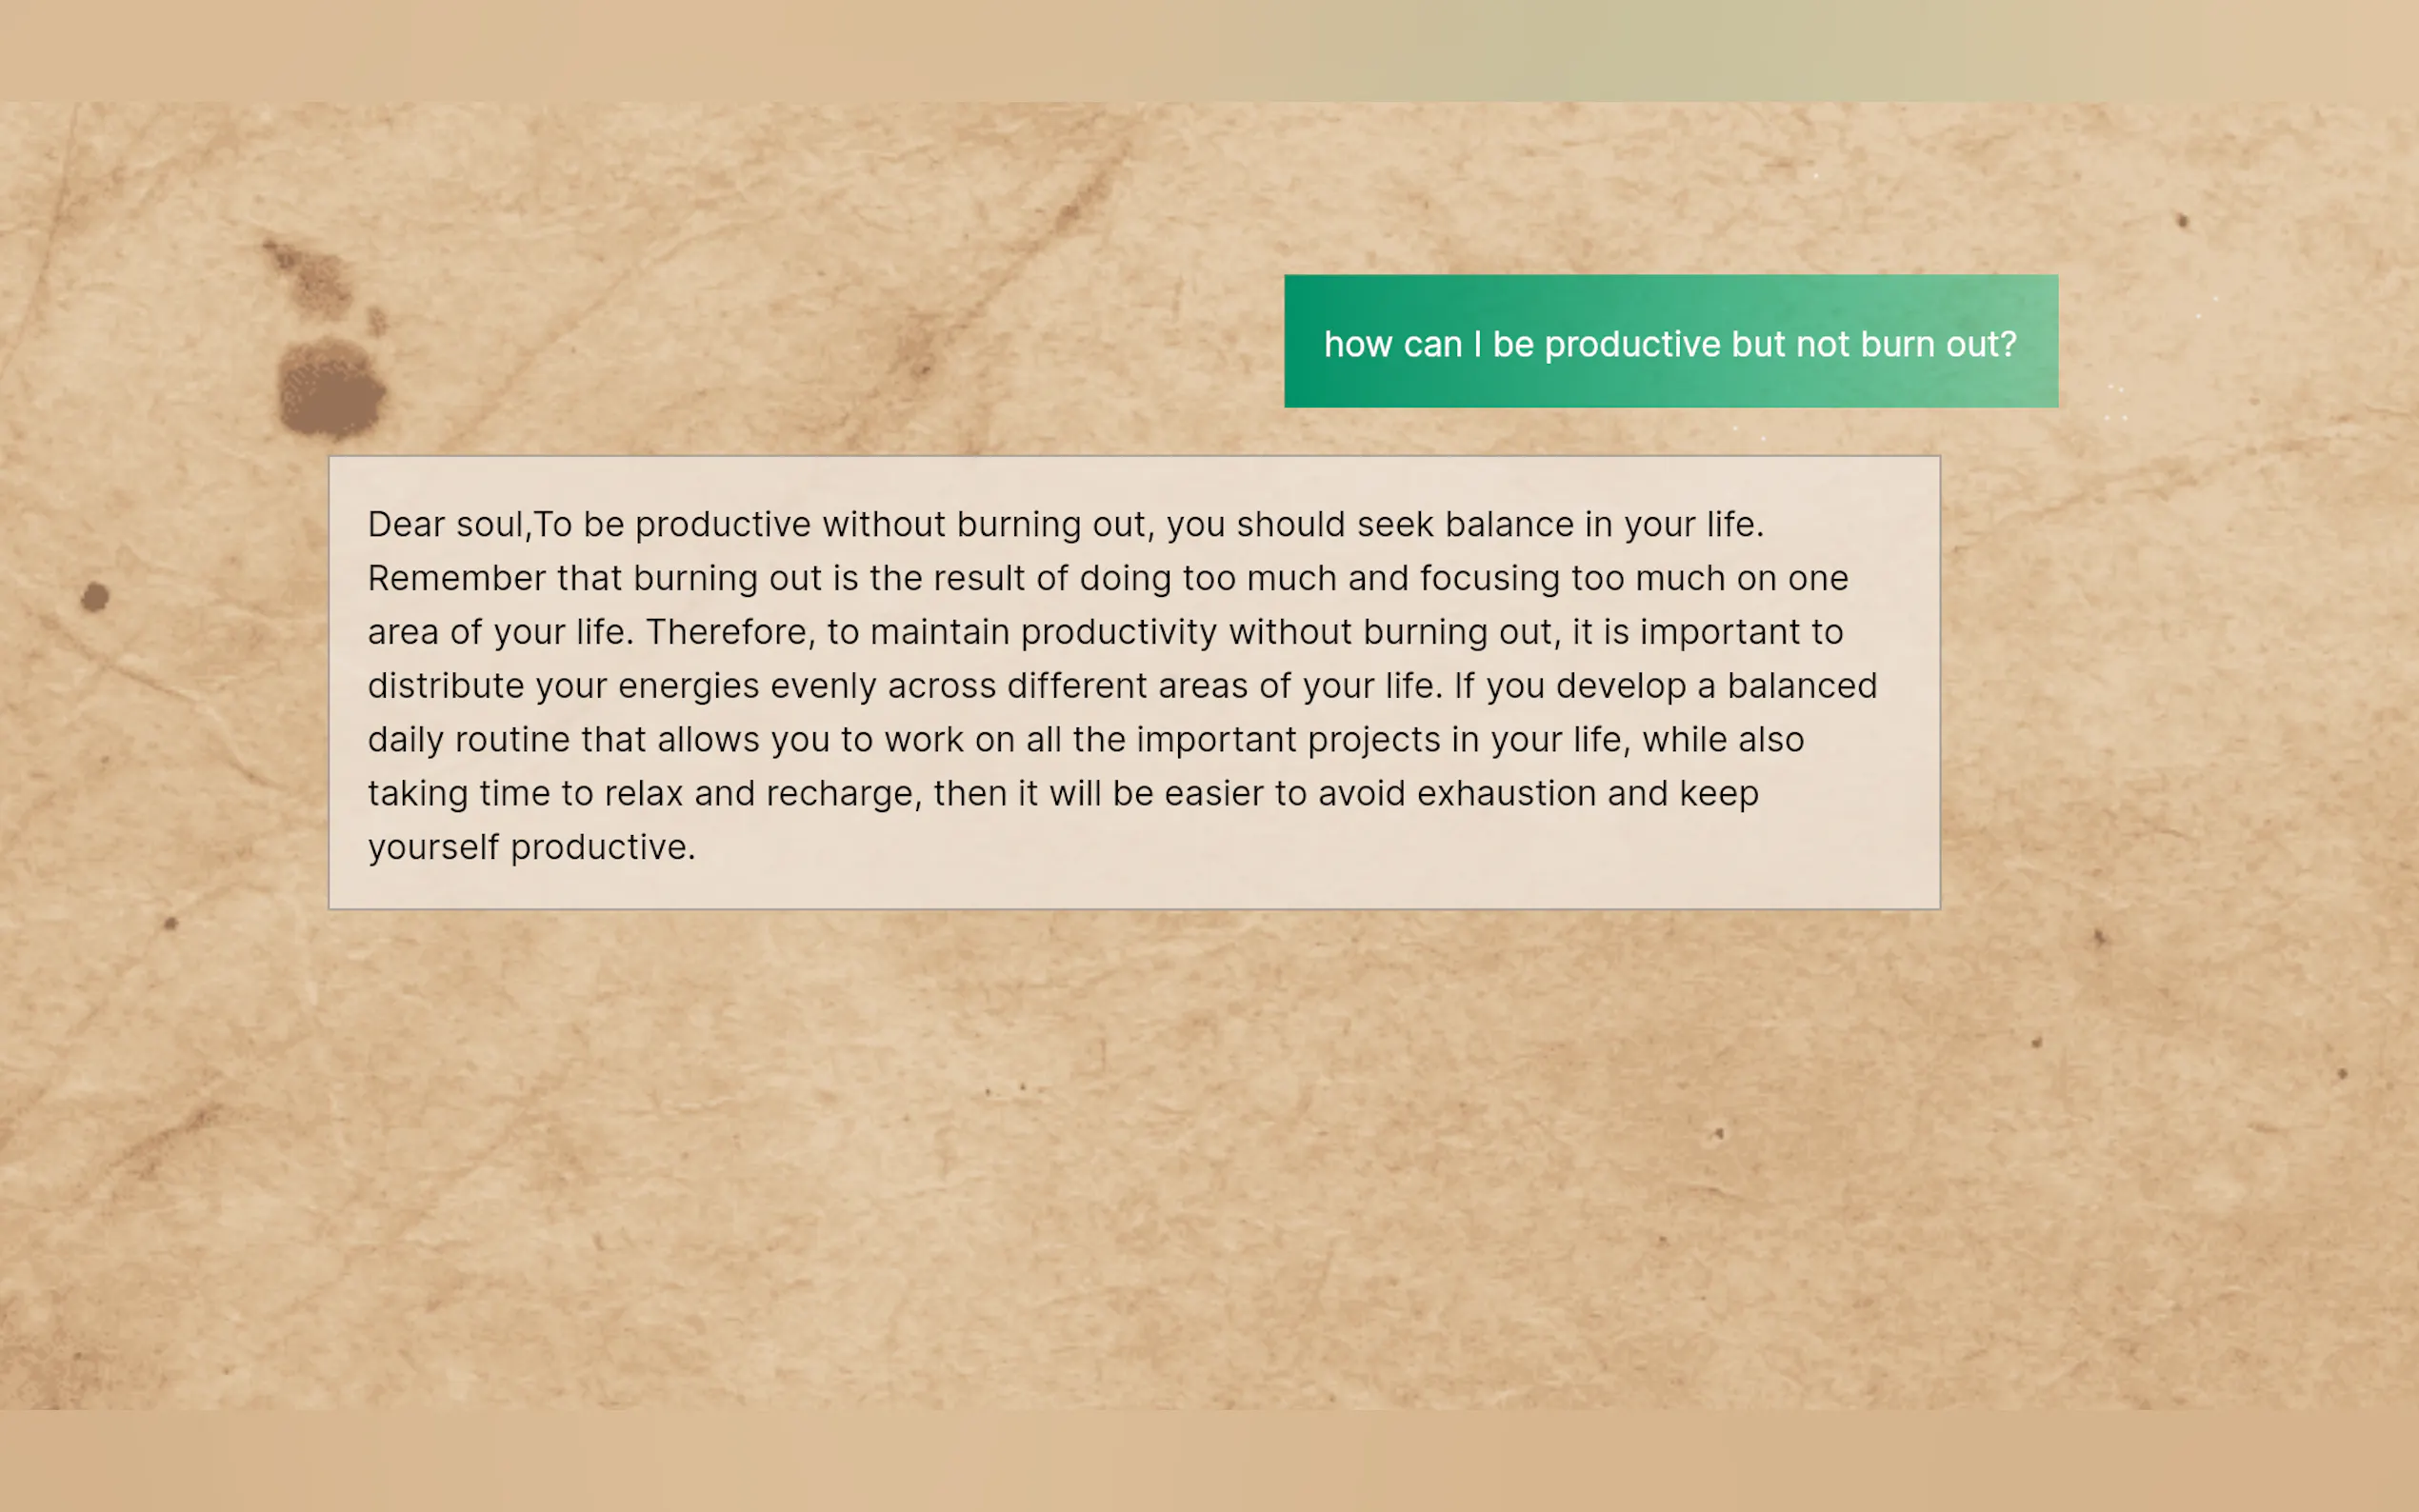Click the word "exhaustion" in the reply
The width and height of the screenshot is (2419, 1512).
1506,794
